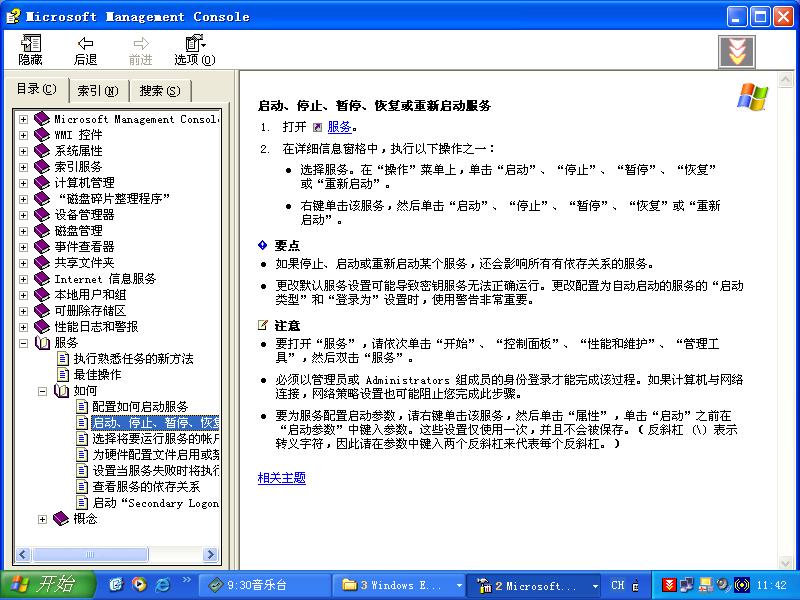This screenshot has width=800, height=600.
Task: Show more quick launch icons chevron
Action: (186, 580)
